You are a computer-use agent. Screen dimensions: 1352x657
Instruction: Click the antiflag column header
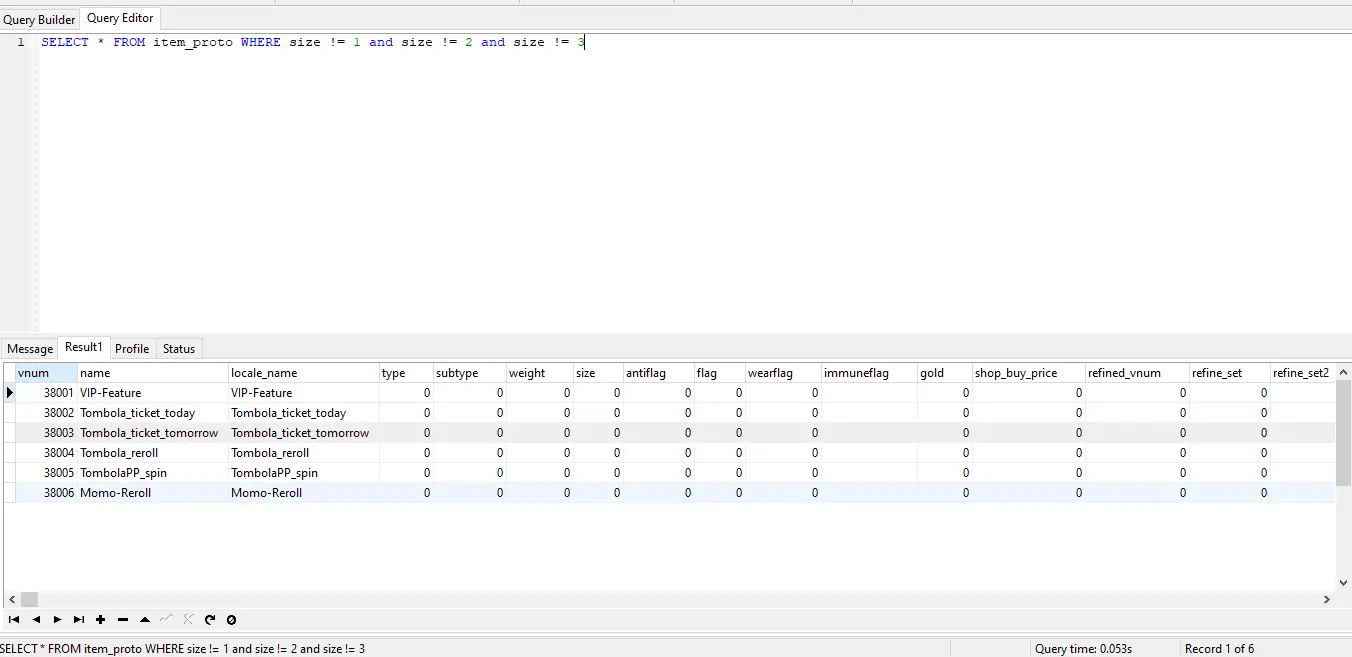point(658,373)
